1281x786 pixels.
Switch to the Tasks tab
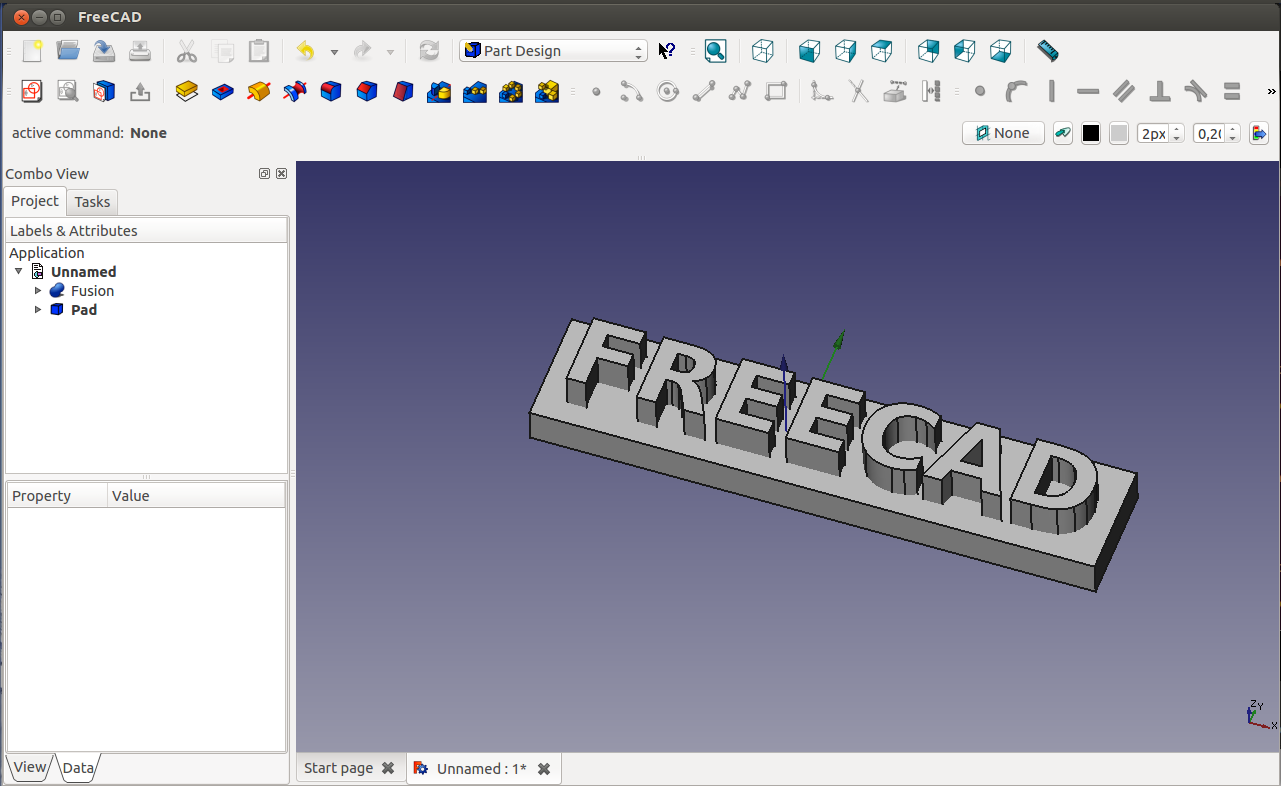click(x=92, y=202)
